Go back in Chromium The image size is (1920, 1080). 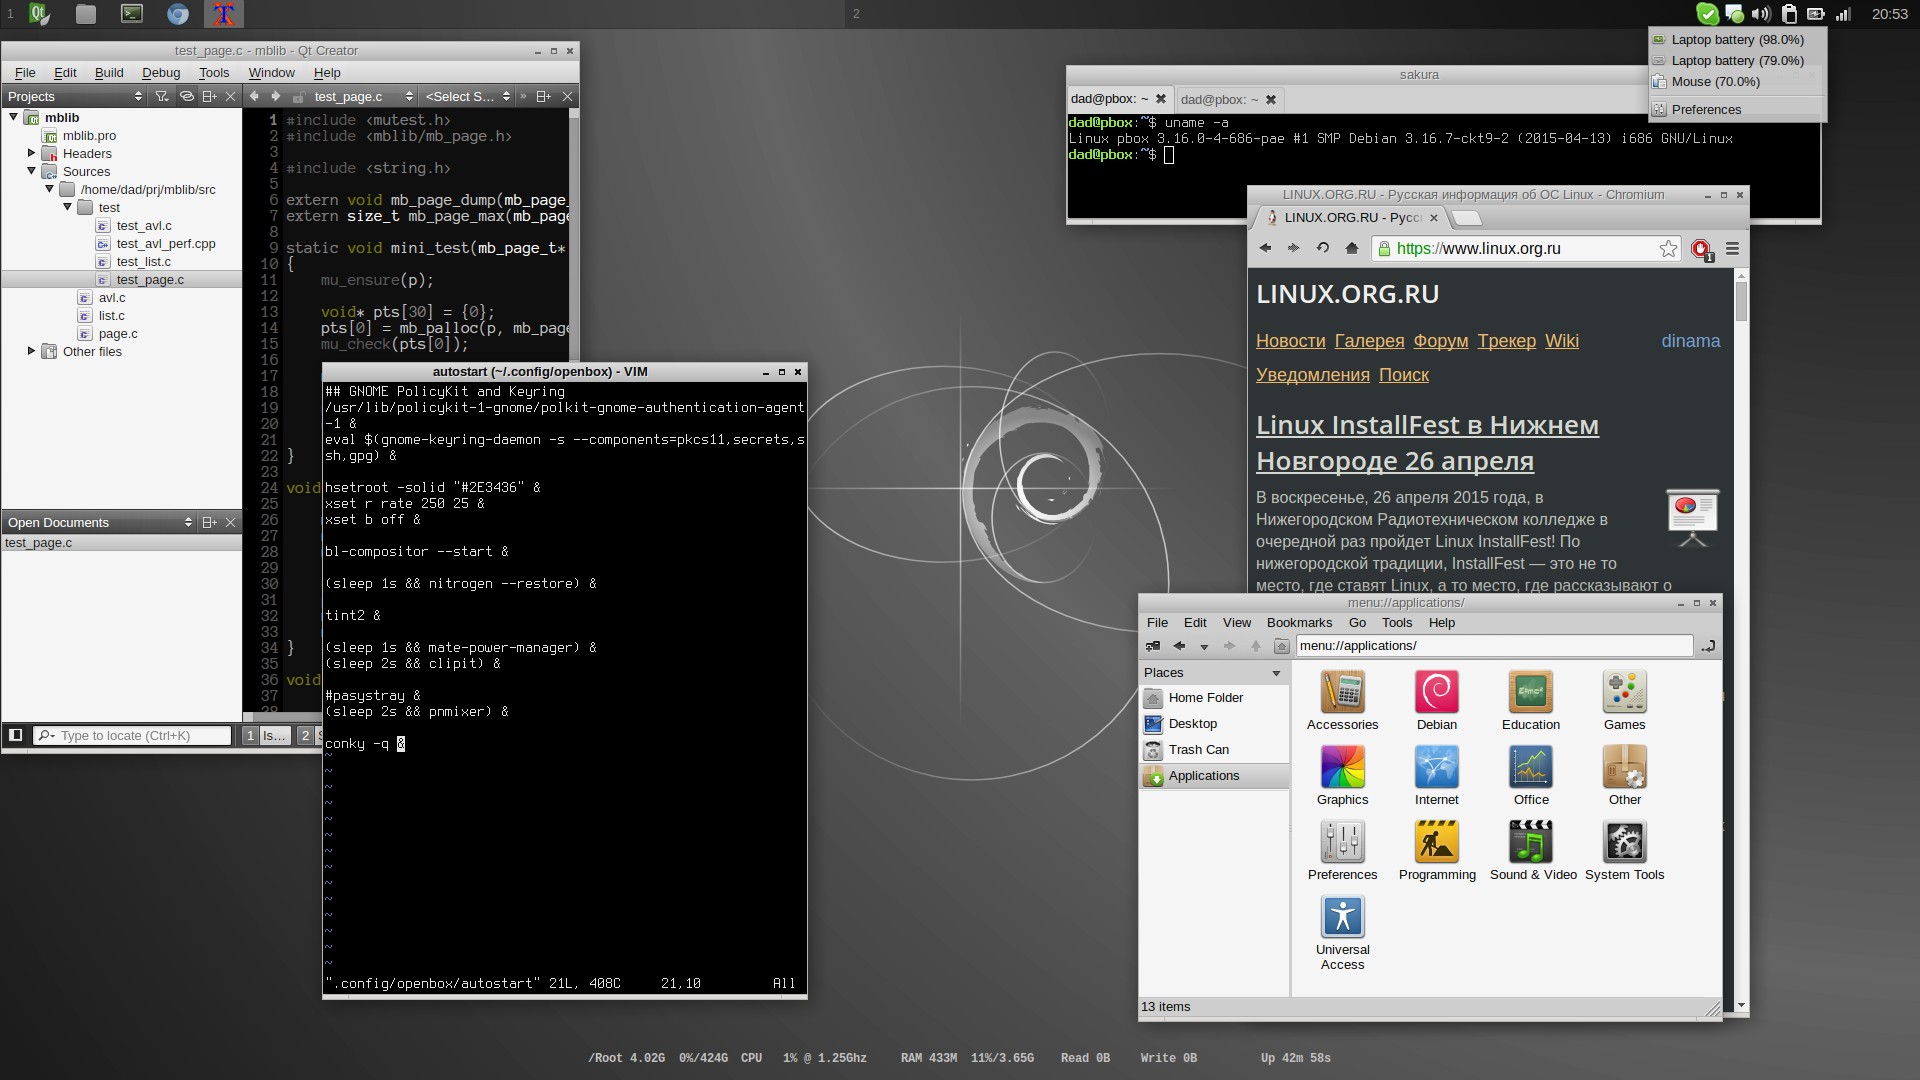click(x=1265, y=248)
